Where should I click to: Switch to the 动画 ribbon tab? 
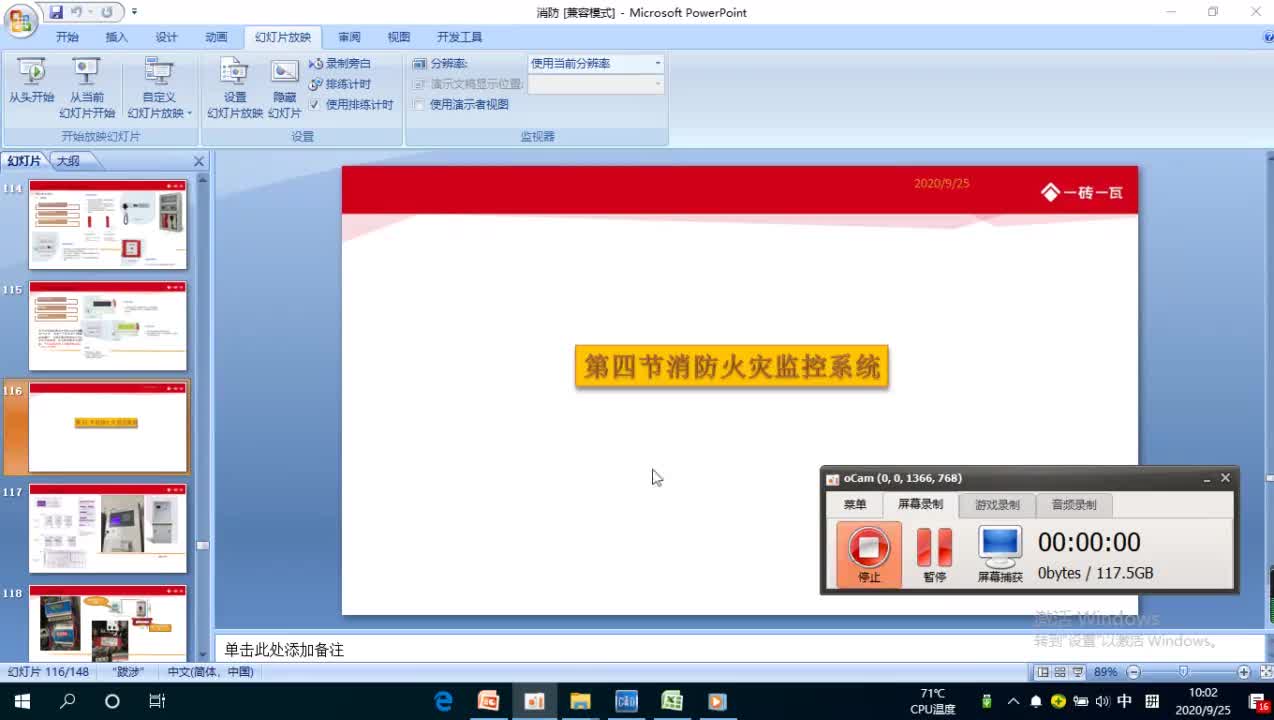[216, 37]
